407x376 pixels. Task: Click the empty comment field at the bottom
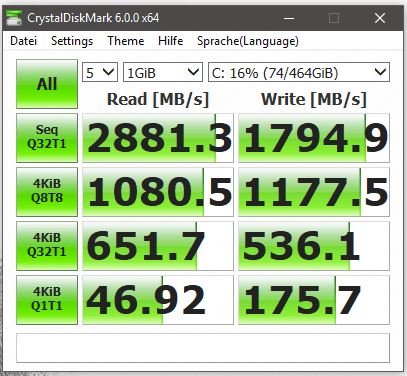pyautogui.click(x=203, y=348)
